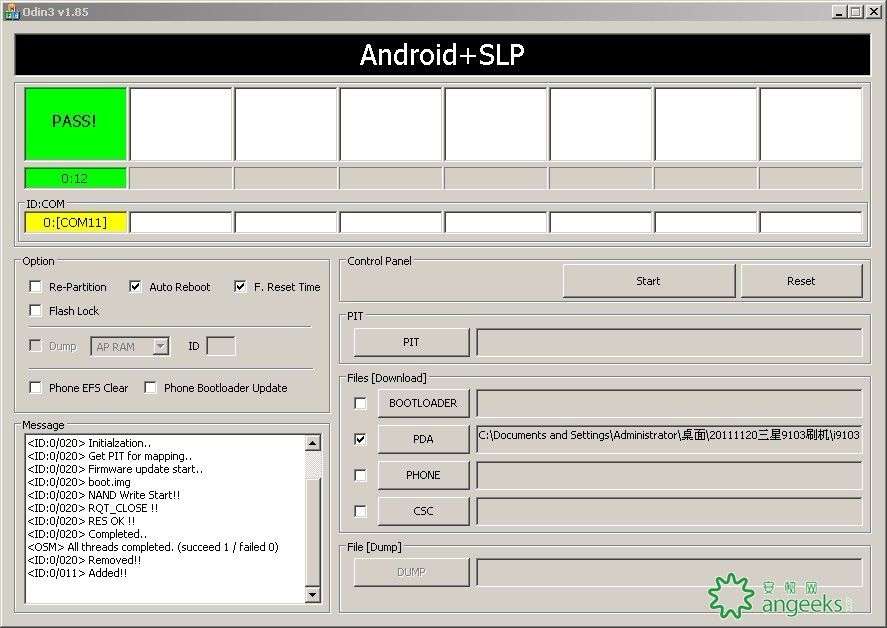Click the BOOTLOADER file path field

pos(669,403)
